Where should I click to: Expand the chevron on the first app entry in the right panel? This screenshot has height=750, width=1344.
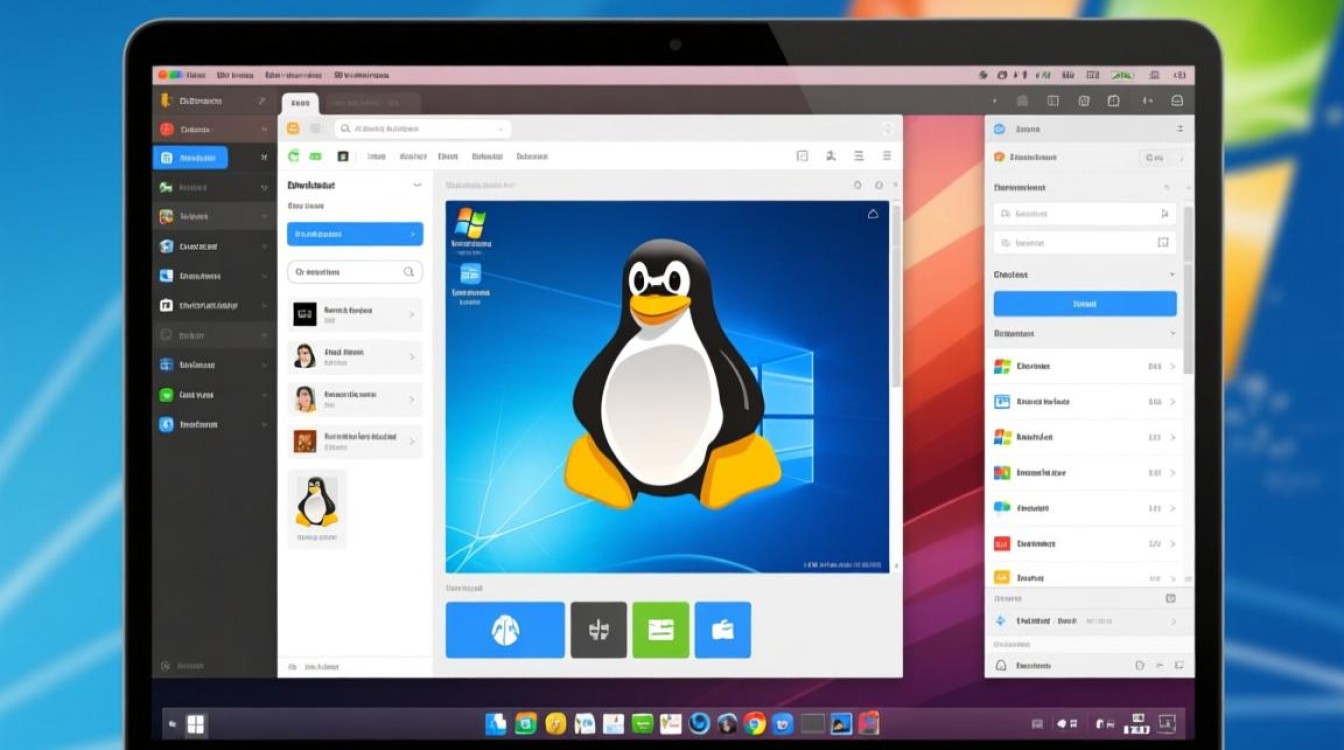coord(1172,365)
